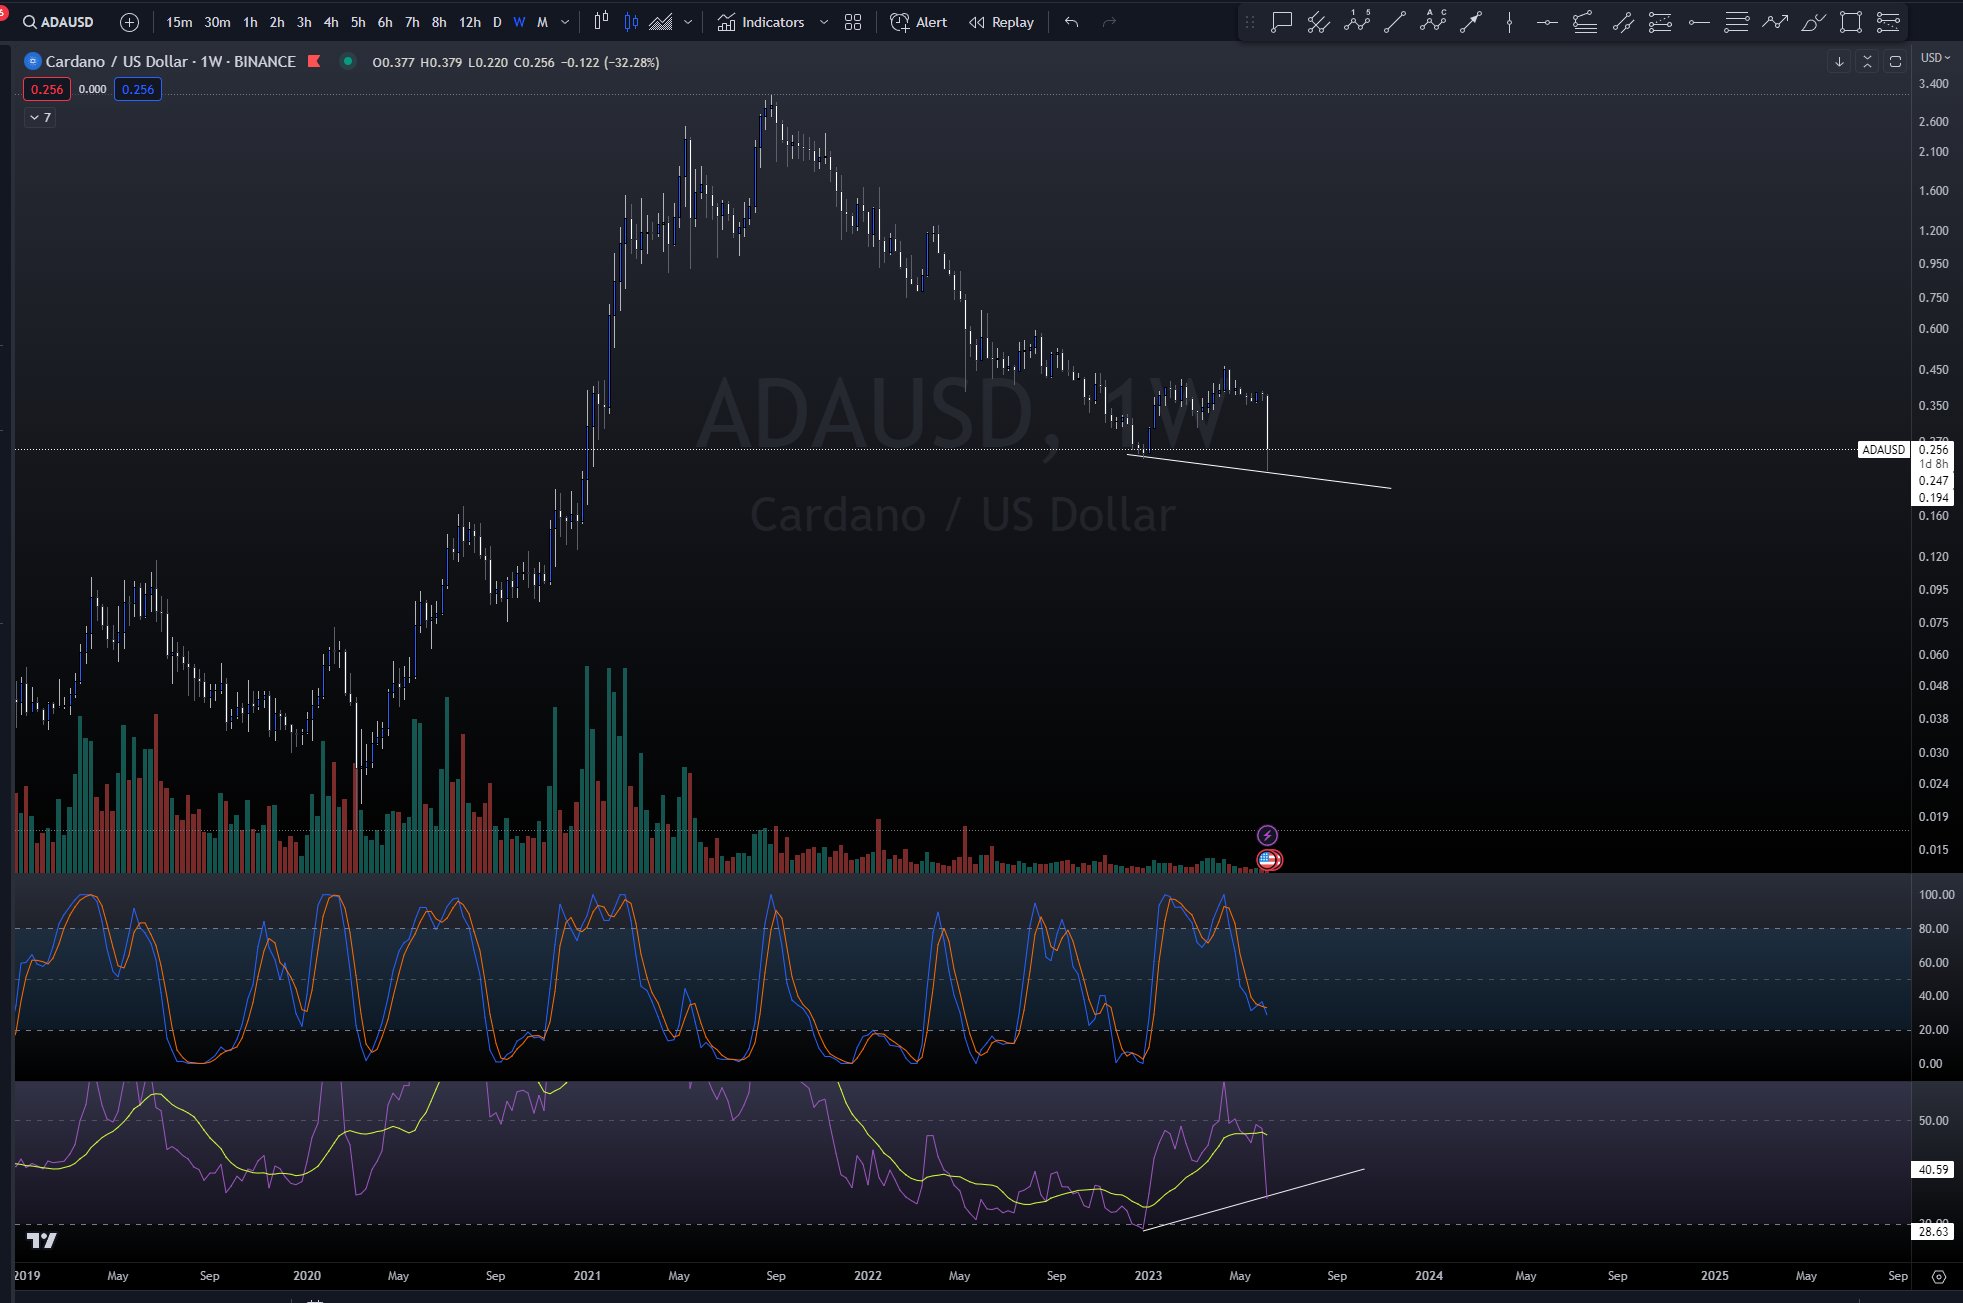Open the ADAUSD symbol search
The width and height of the screenshot is (1963, 1303).
[58, 22]
